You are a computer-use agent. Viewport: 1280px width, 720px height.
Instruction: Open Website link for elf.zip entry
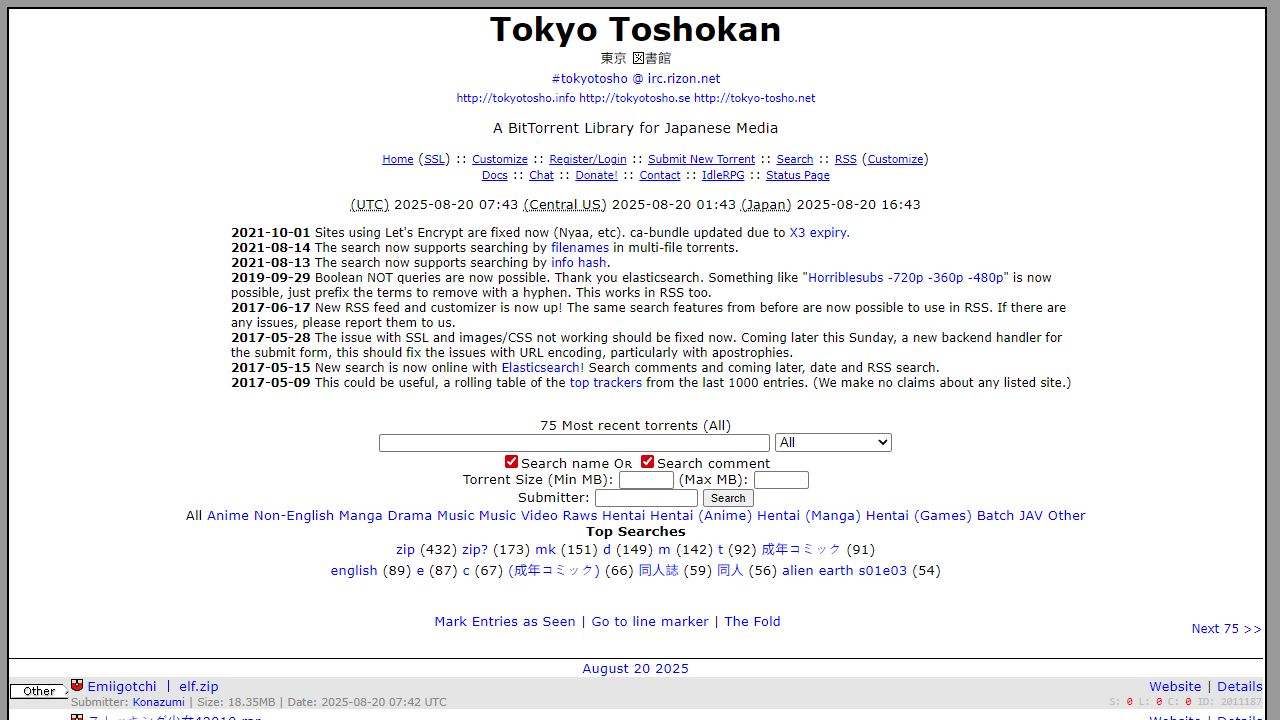coord(1175,687)
